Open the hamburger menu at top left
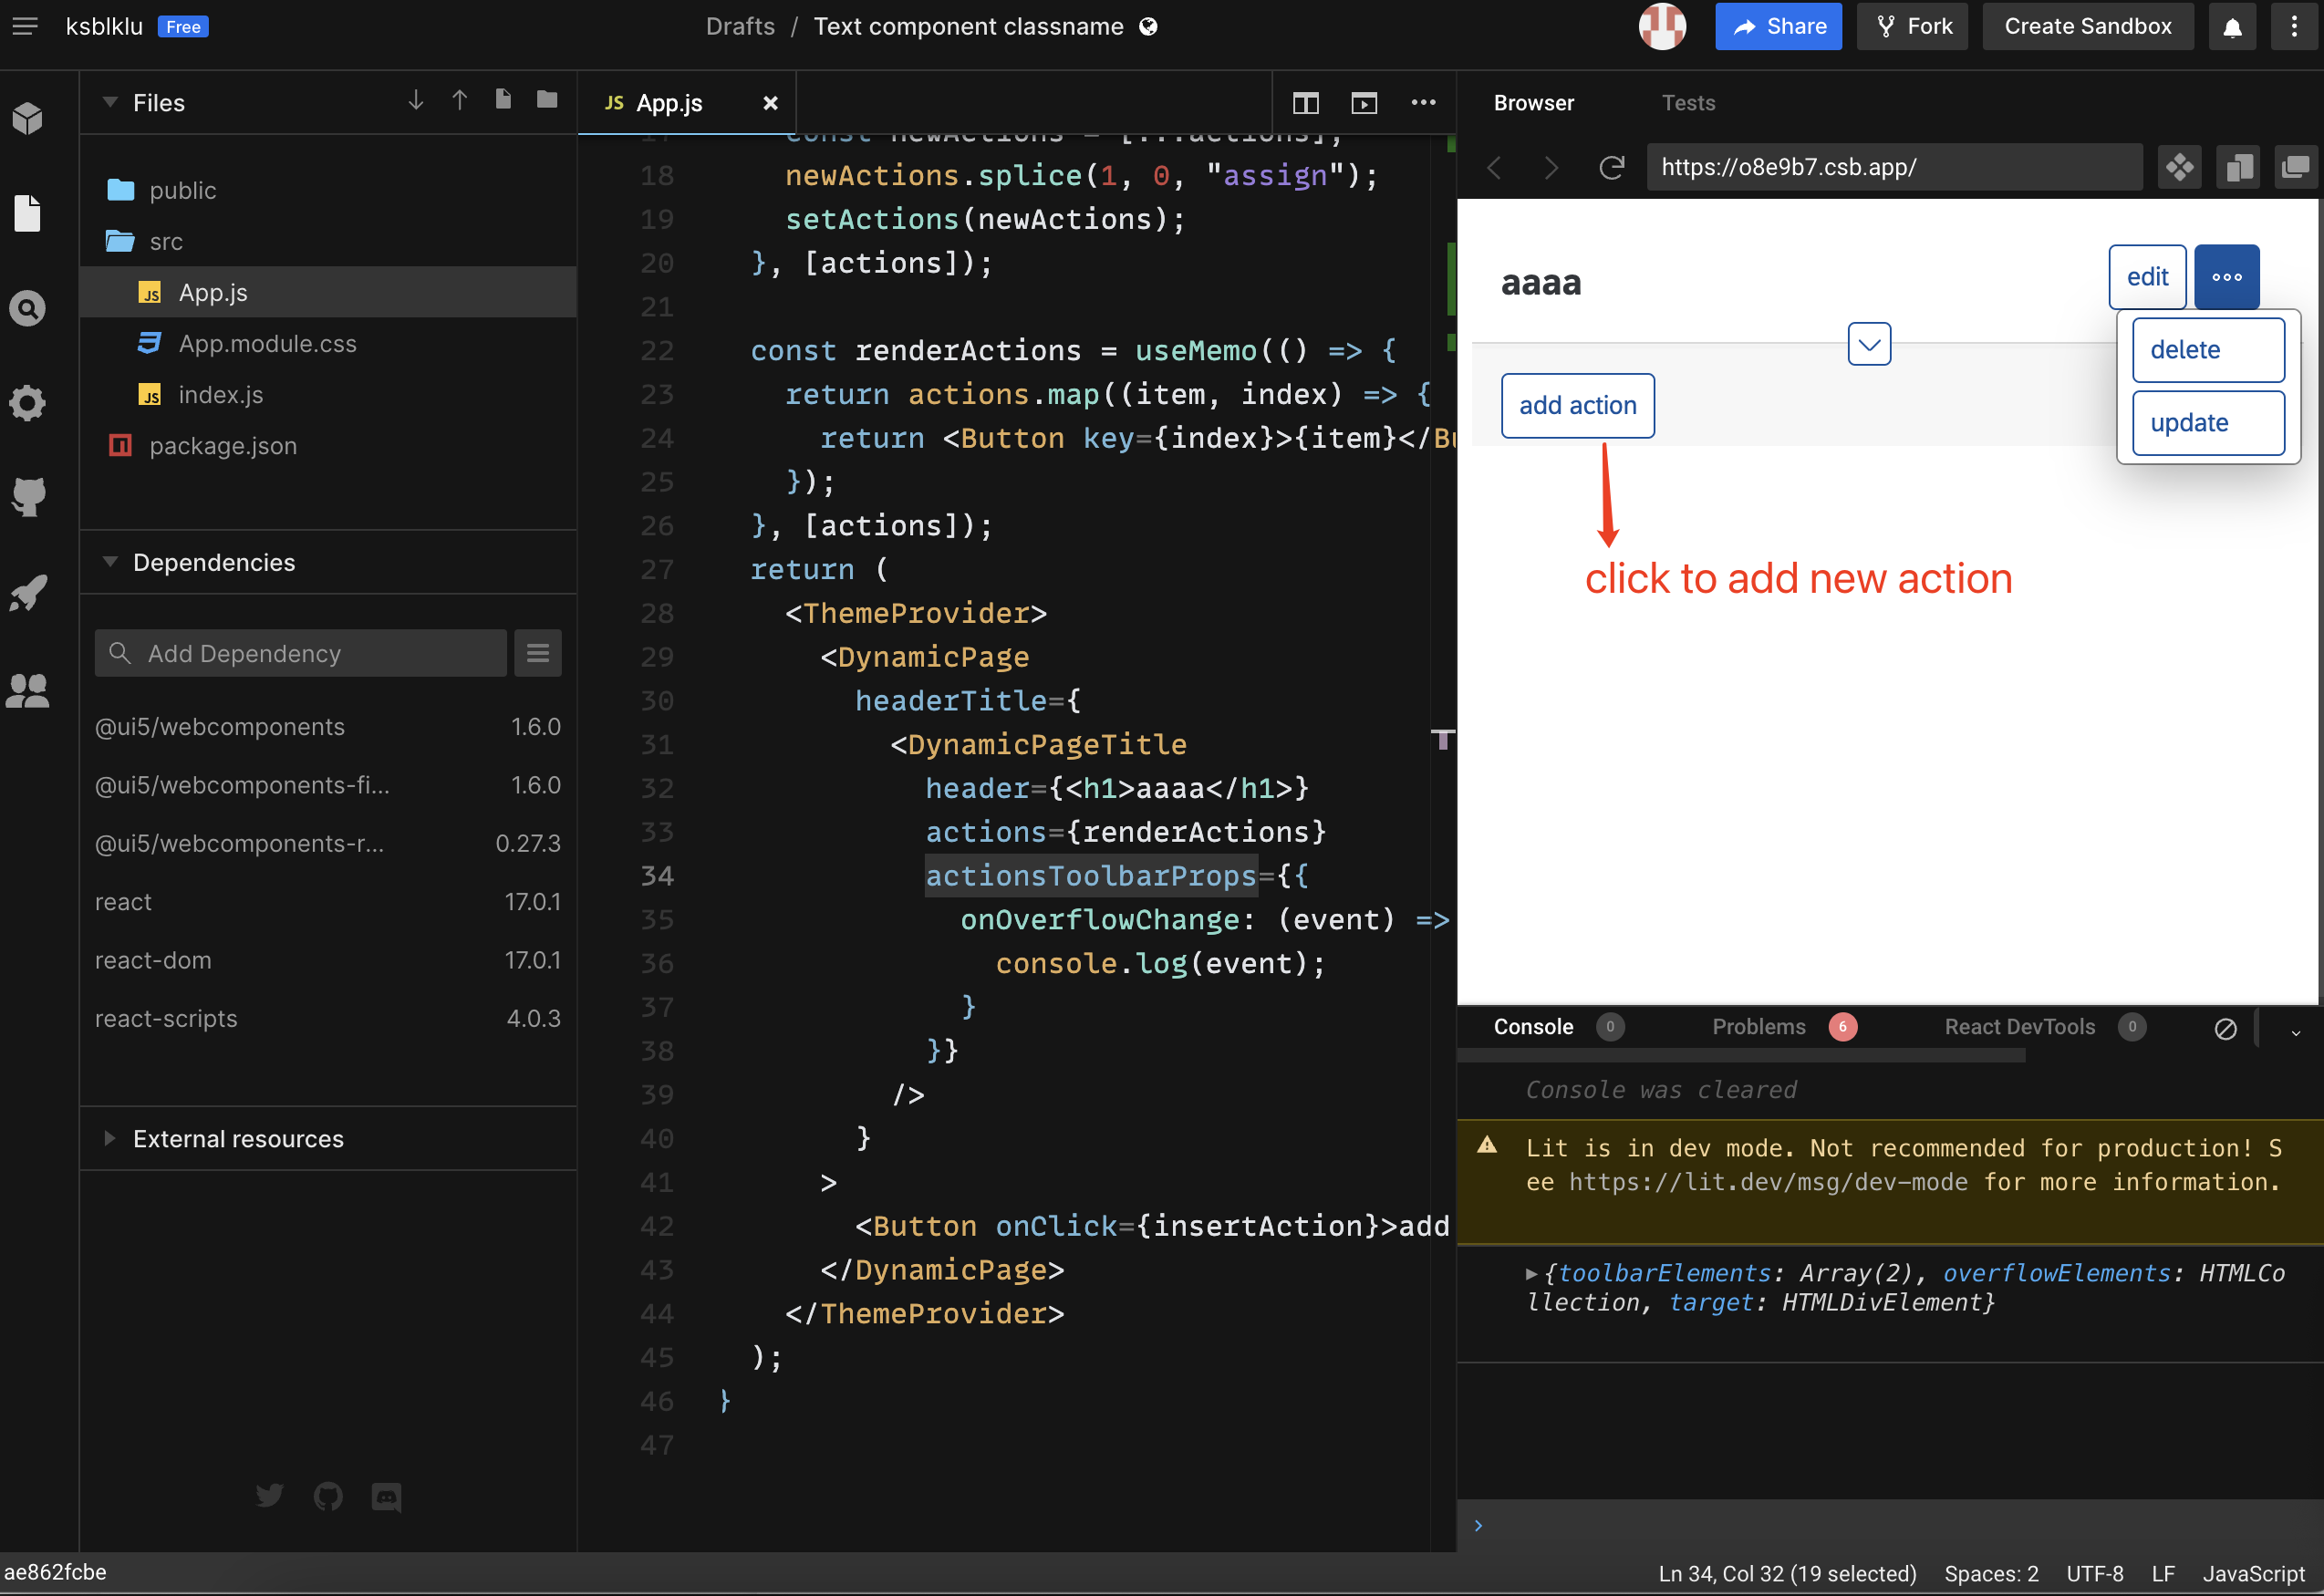2324x1596 pixels. tap(25, 26)
